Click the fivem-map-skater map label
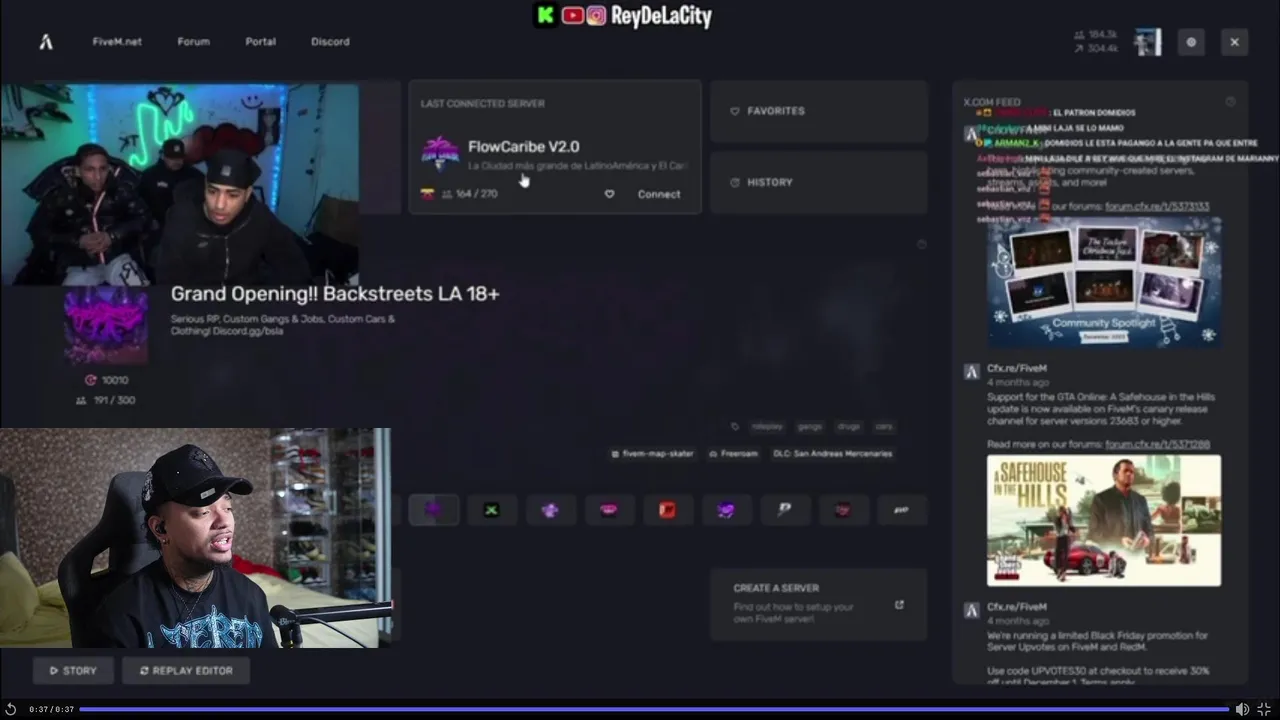The image size is (1280, 720). [652, 454]
